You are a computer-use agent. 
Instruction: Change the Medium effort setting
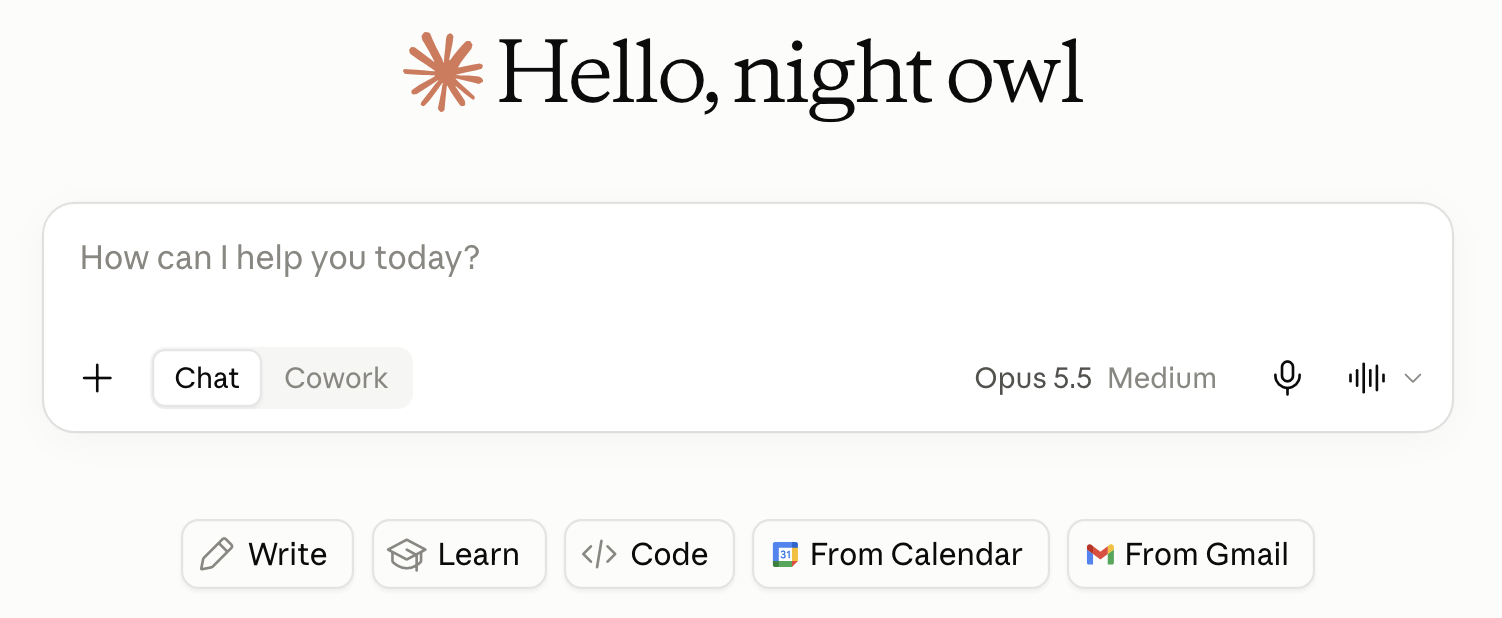click(x=1162, y=378)
